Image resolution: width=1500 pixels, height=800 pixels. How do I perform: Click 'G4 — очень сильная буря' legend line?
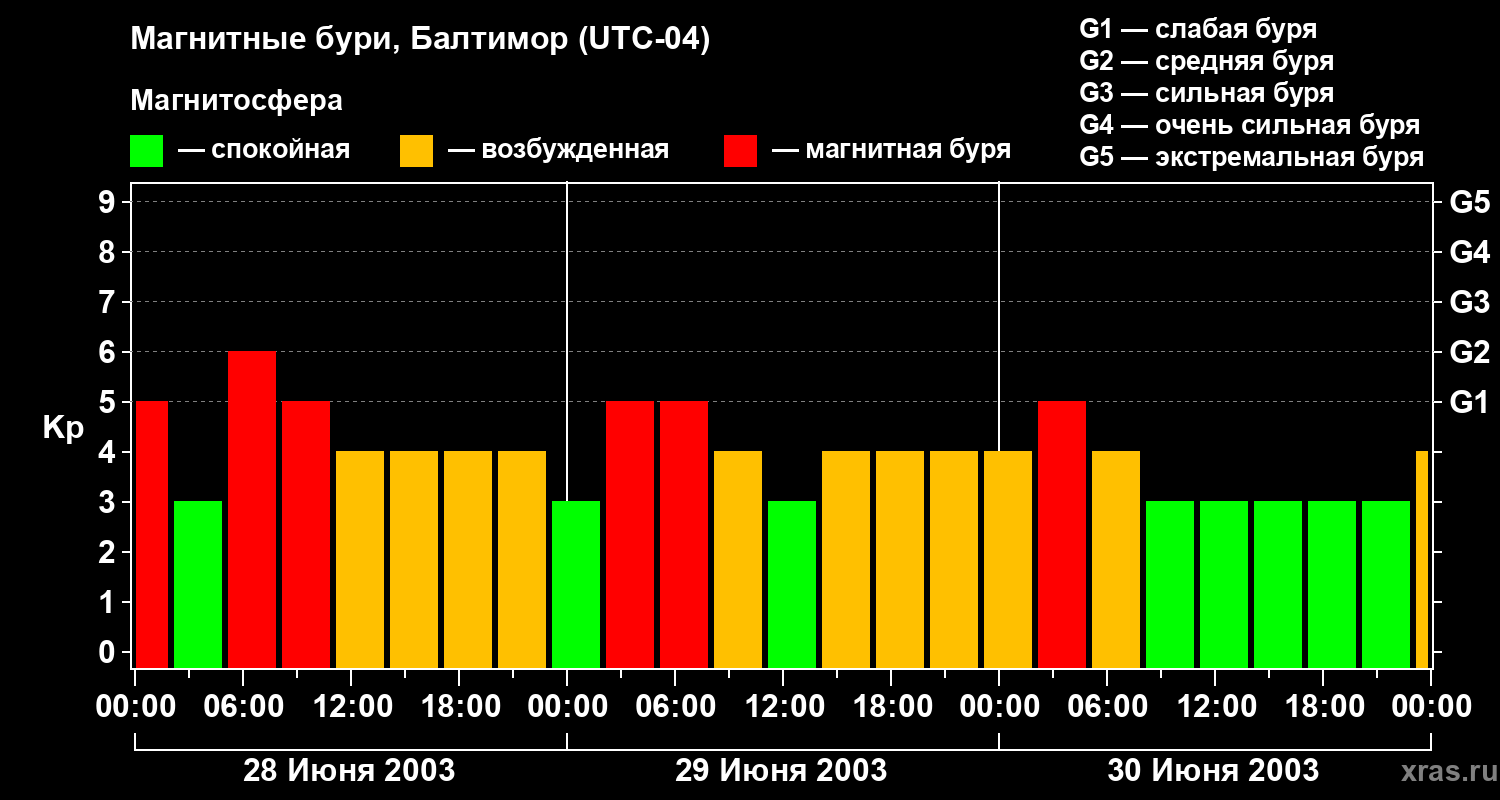[x=1249, y=125]
